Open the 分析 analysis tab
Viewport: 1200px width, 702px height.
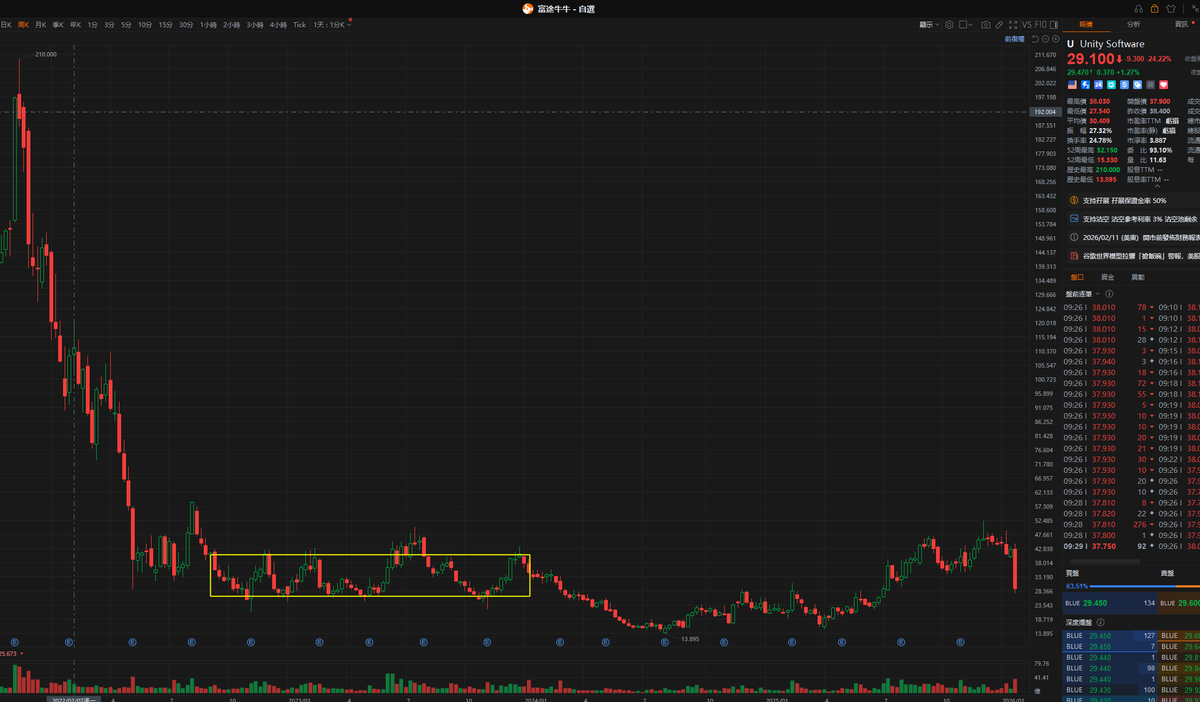(x=1133, y=24)
